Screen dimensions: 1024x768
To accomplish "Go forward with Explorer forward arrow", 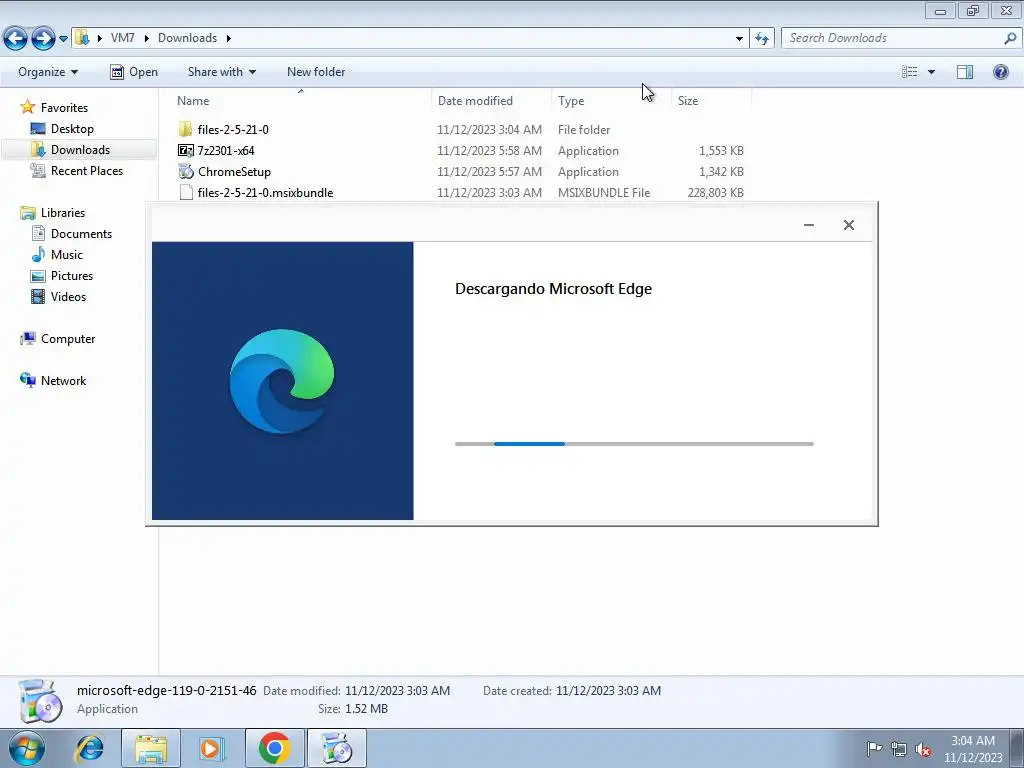I will (43, 39).
